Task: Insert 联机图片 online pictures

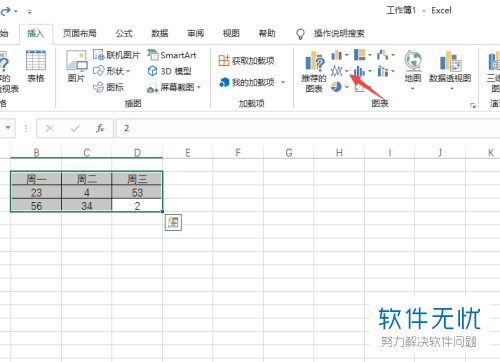Action: [x=116, y=55]
